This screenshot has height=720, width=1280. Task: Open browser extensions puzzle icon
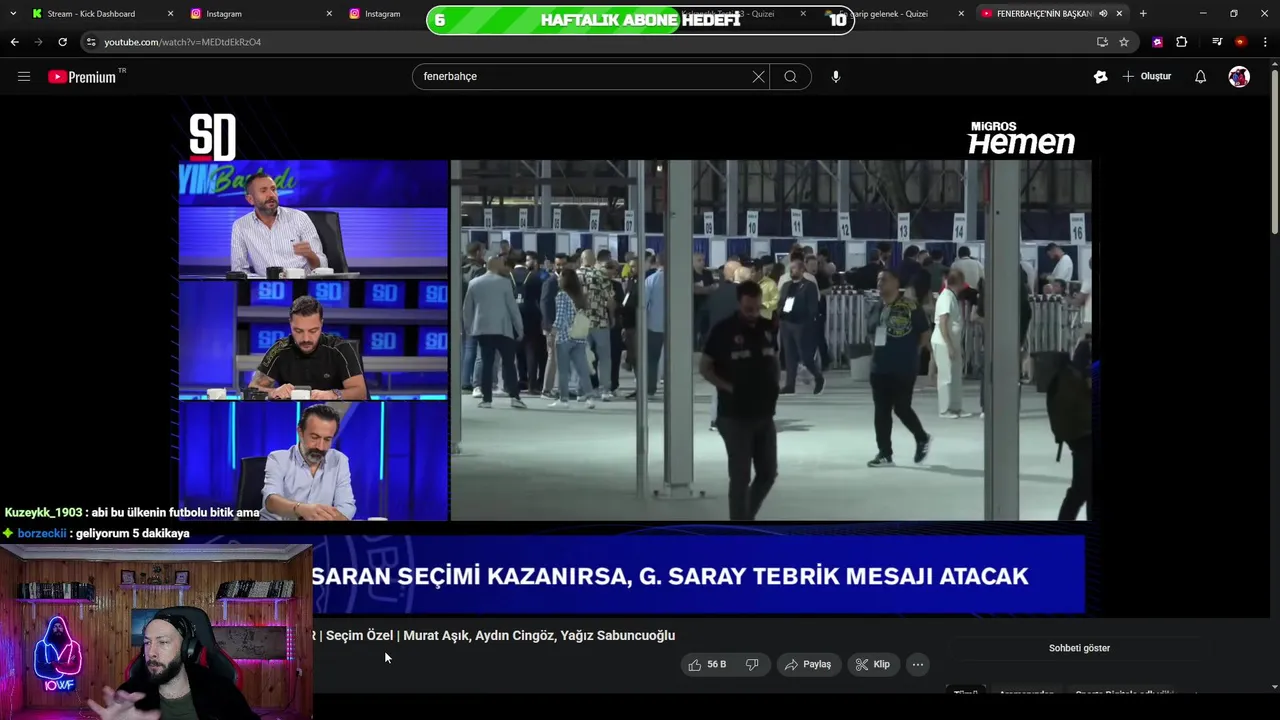(x=1182, y=42)
